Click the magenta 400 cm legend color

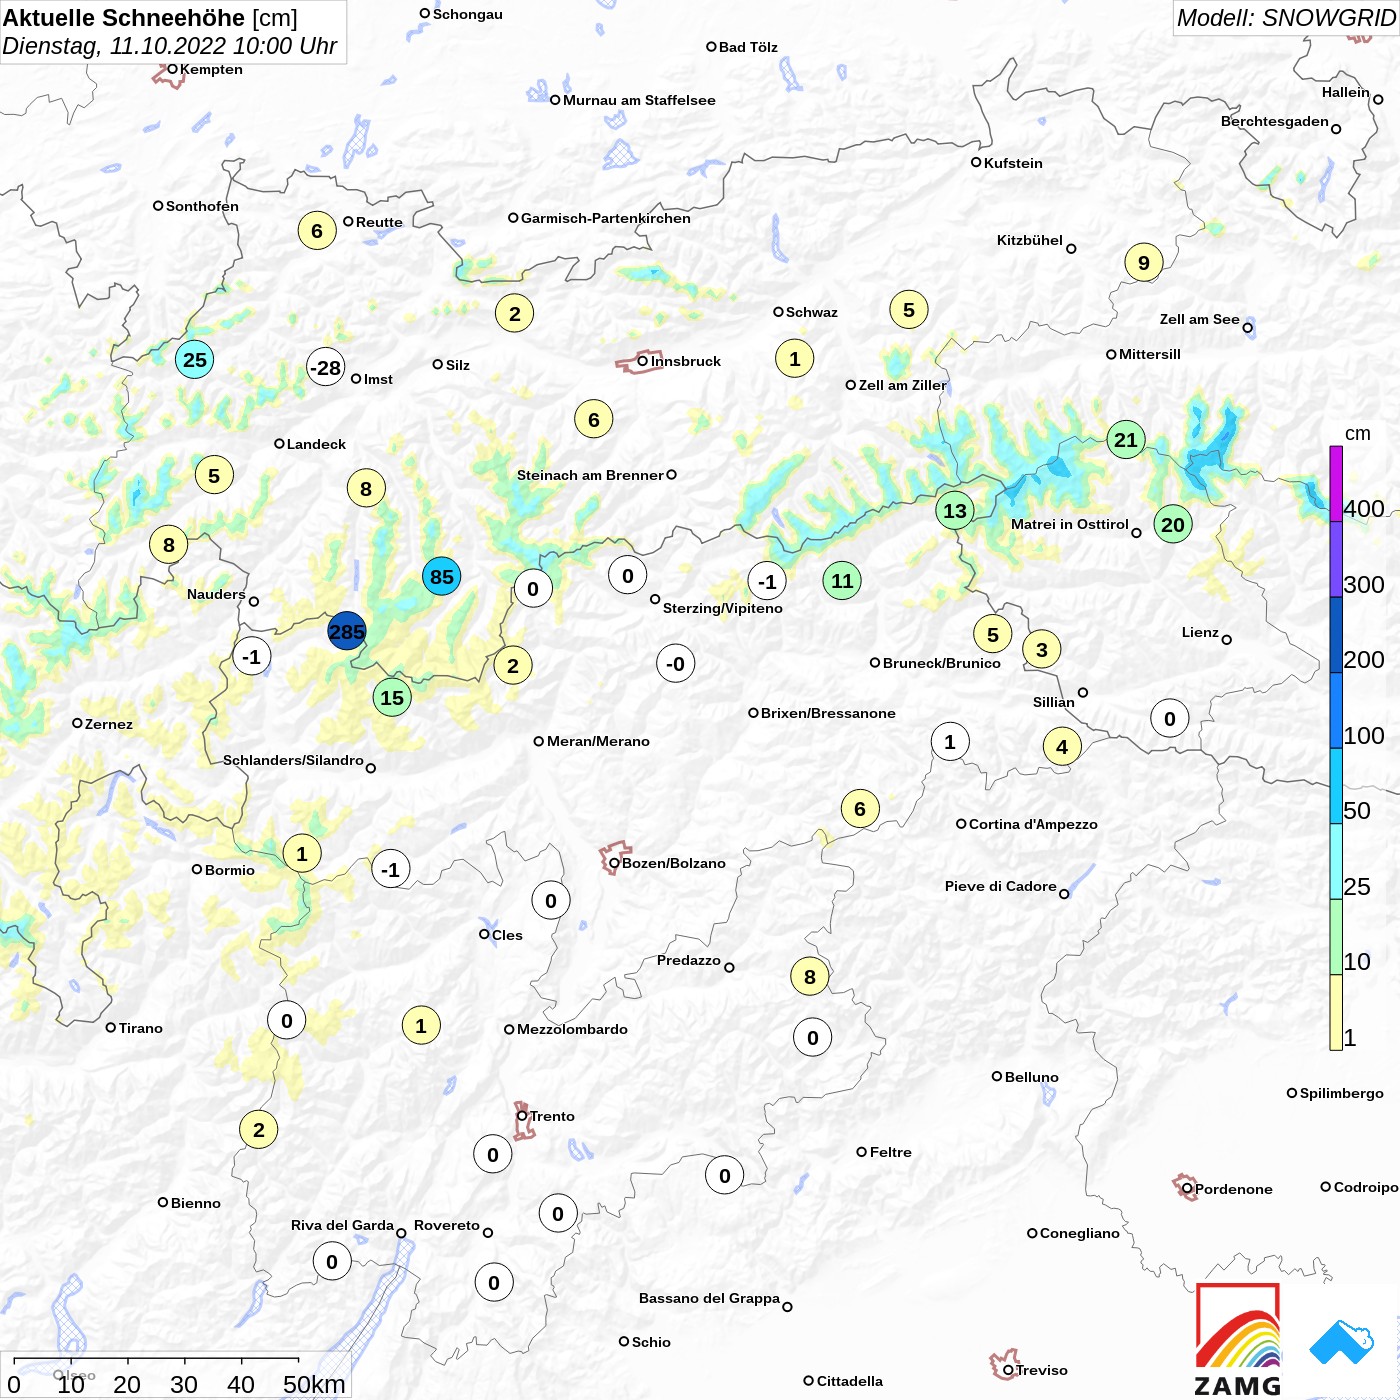(x=1336, y=483)
